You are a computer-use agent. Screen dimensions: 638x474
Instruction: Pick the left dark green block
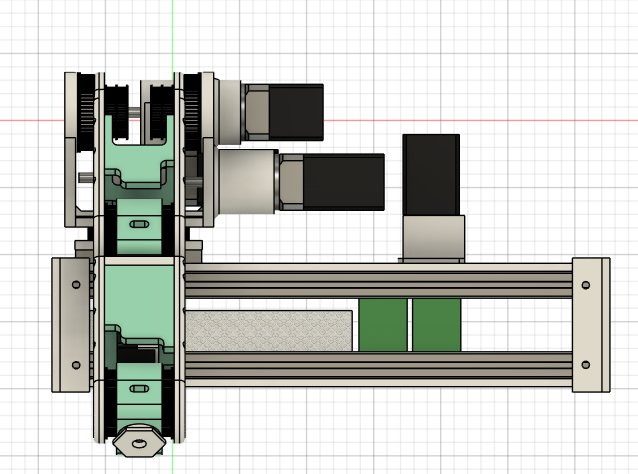click(383, 325)
